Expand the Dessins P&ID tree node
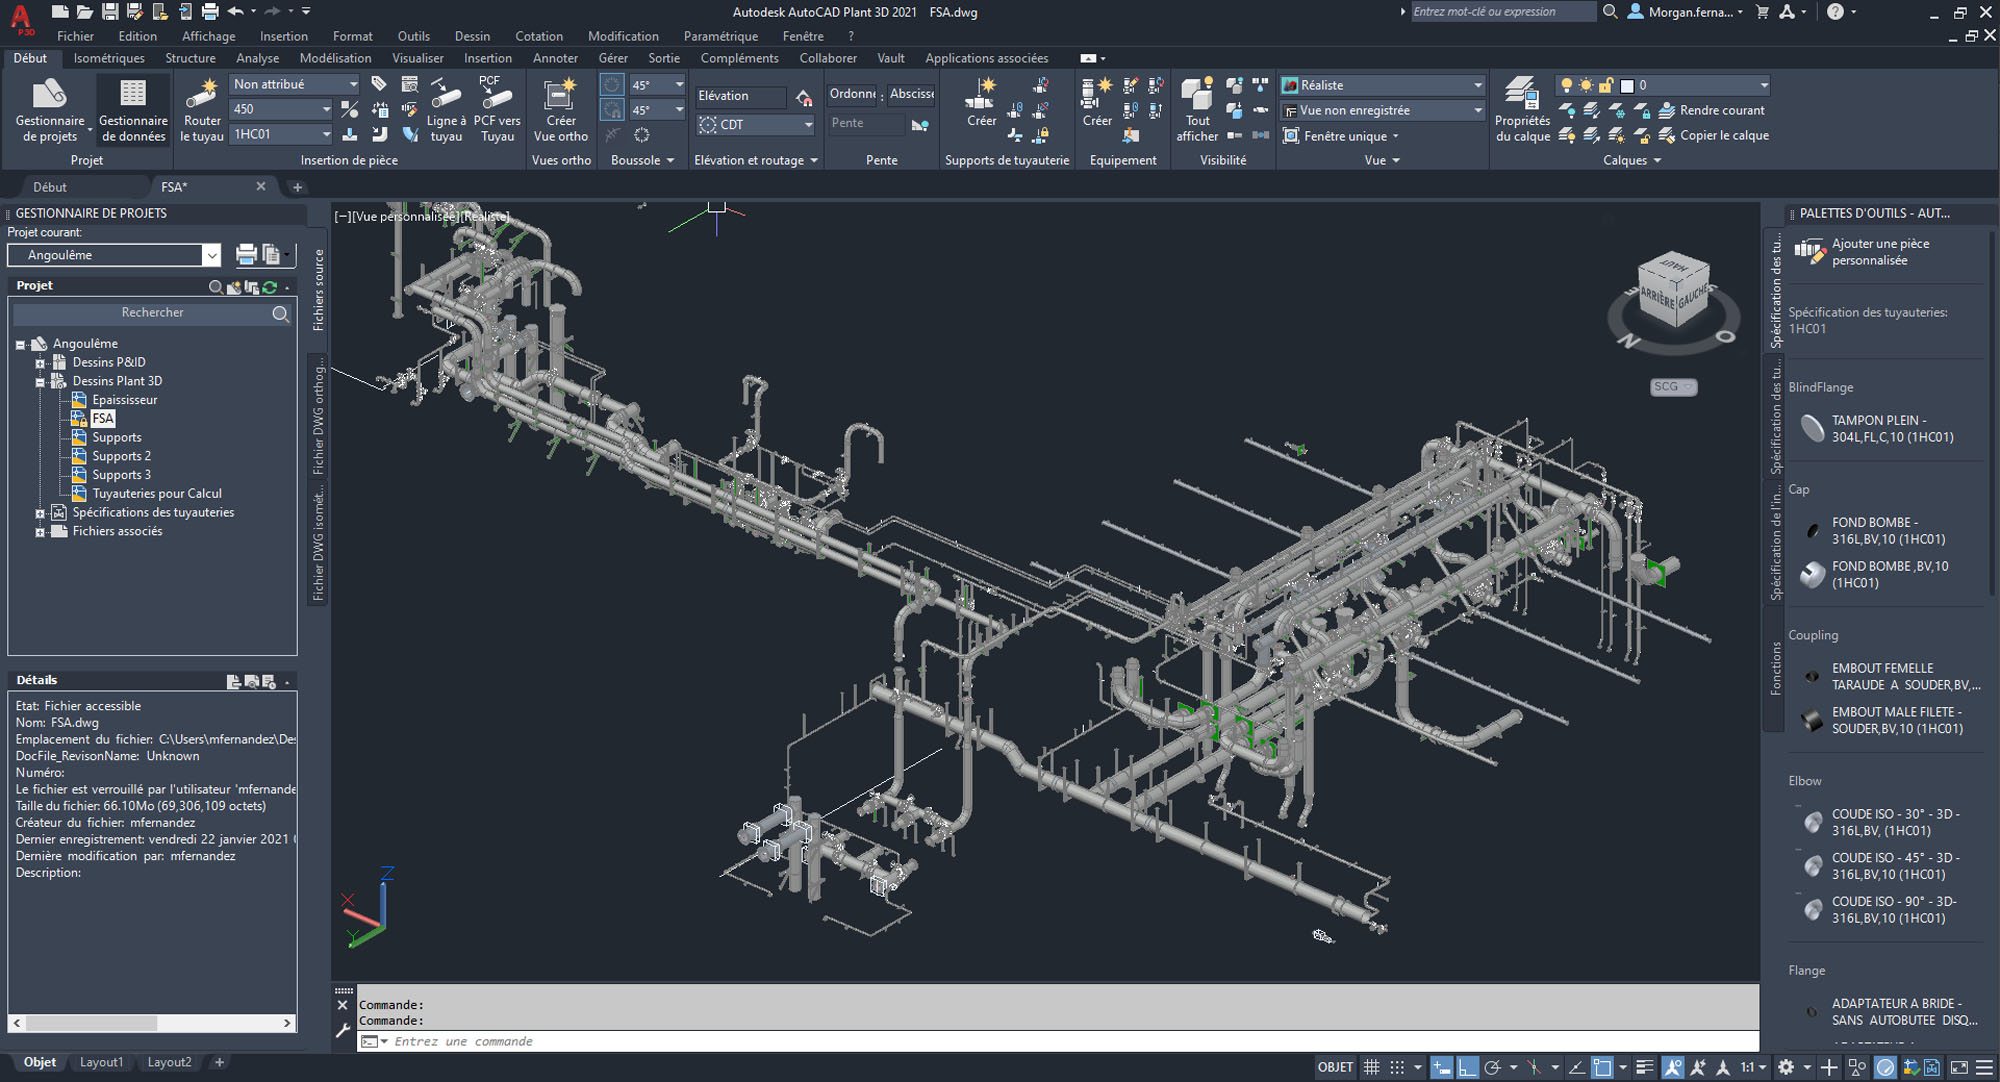Viewport: 2000px width, 1082px height. click(x=40, y=363)
